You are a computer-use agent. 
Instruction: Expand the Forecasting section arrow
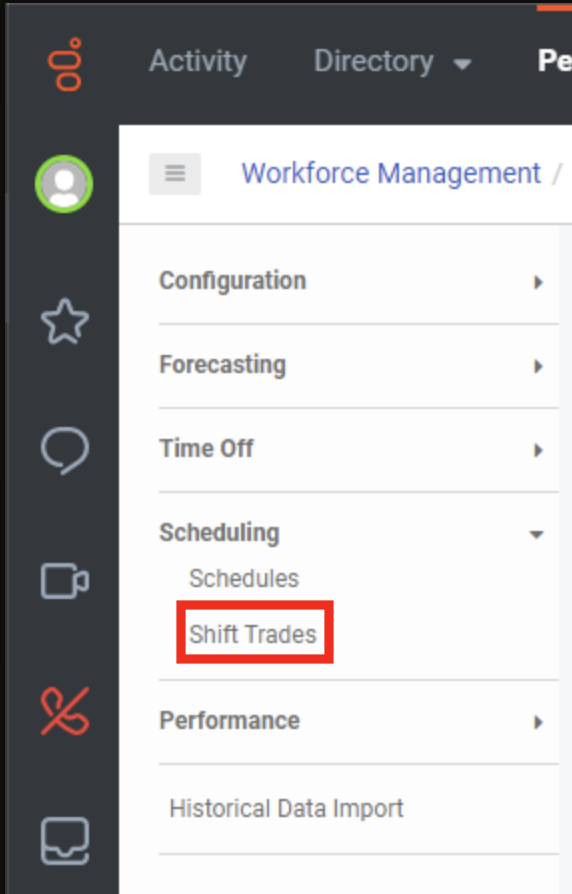pyautogui.click(x=538, y=366)
